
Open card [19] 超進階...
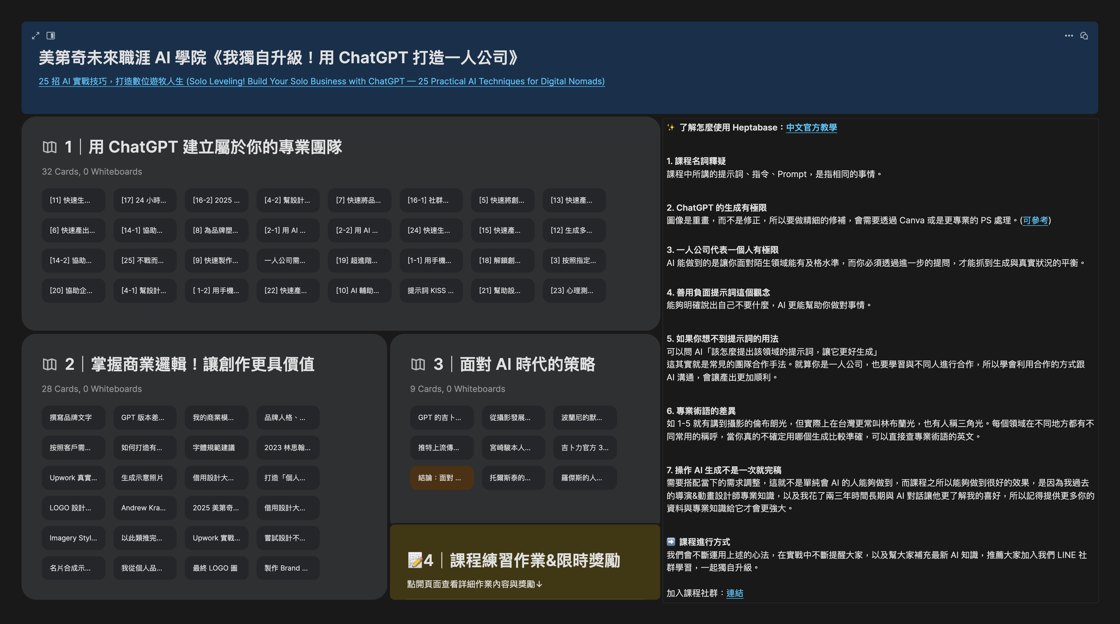[359, 261]
